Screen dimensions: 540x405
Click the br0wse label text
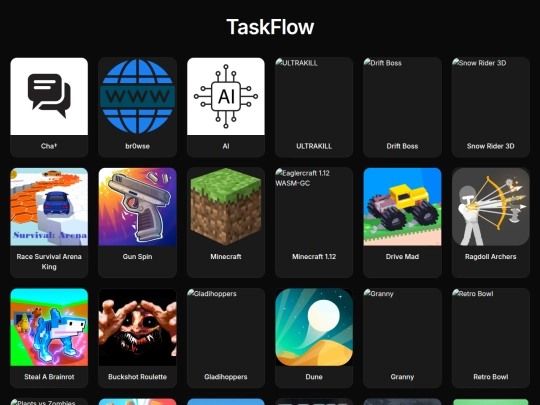point(137,146)
